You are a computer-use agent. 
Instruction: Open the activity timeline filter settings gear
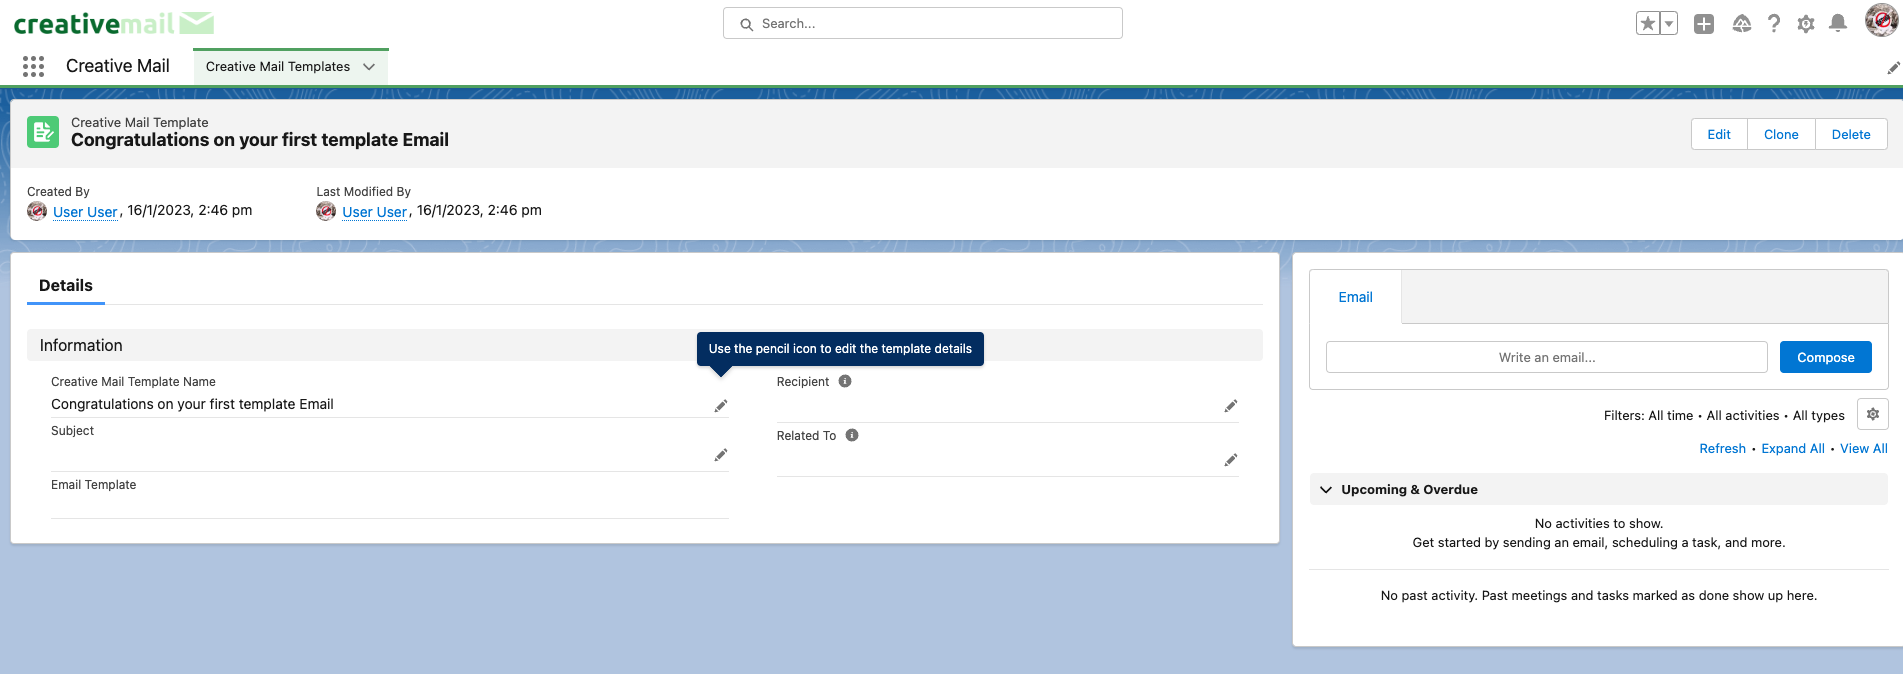coord(1873,414)
